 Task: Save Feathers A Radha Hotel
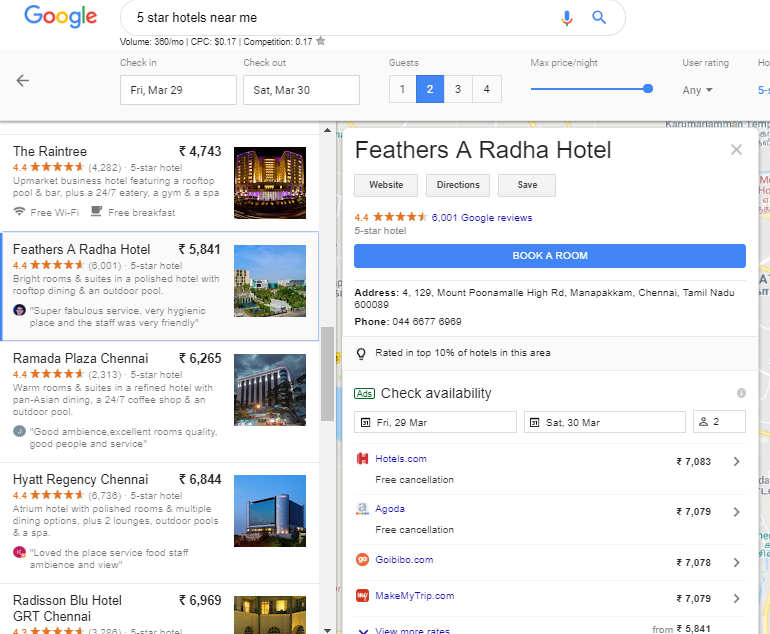[527, 185]
